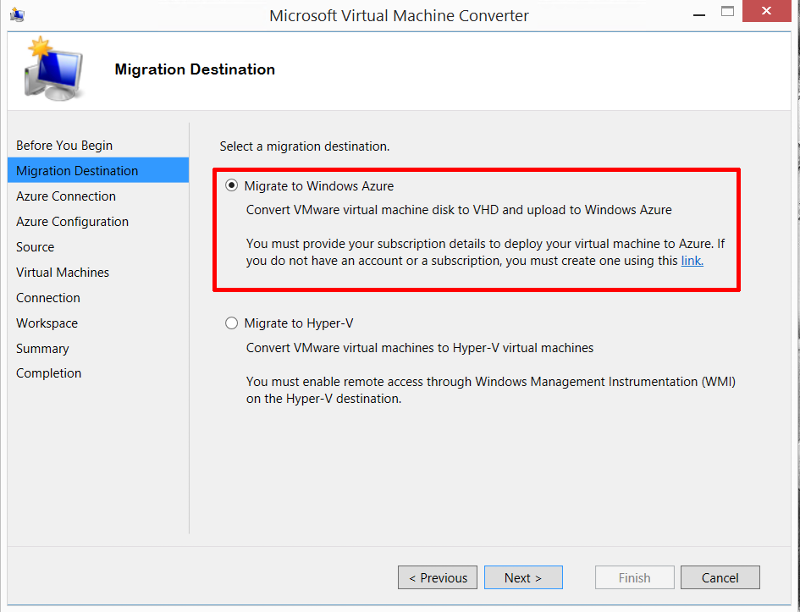Maximize the Virtual Machine Converter window
This screenshot has height=612, width=800.
[x=728, y=11]
